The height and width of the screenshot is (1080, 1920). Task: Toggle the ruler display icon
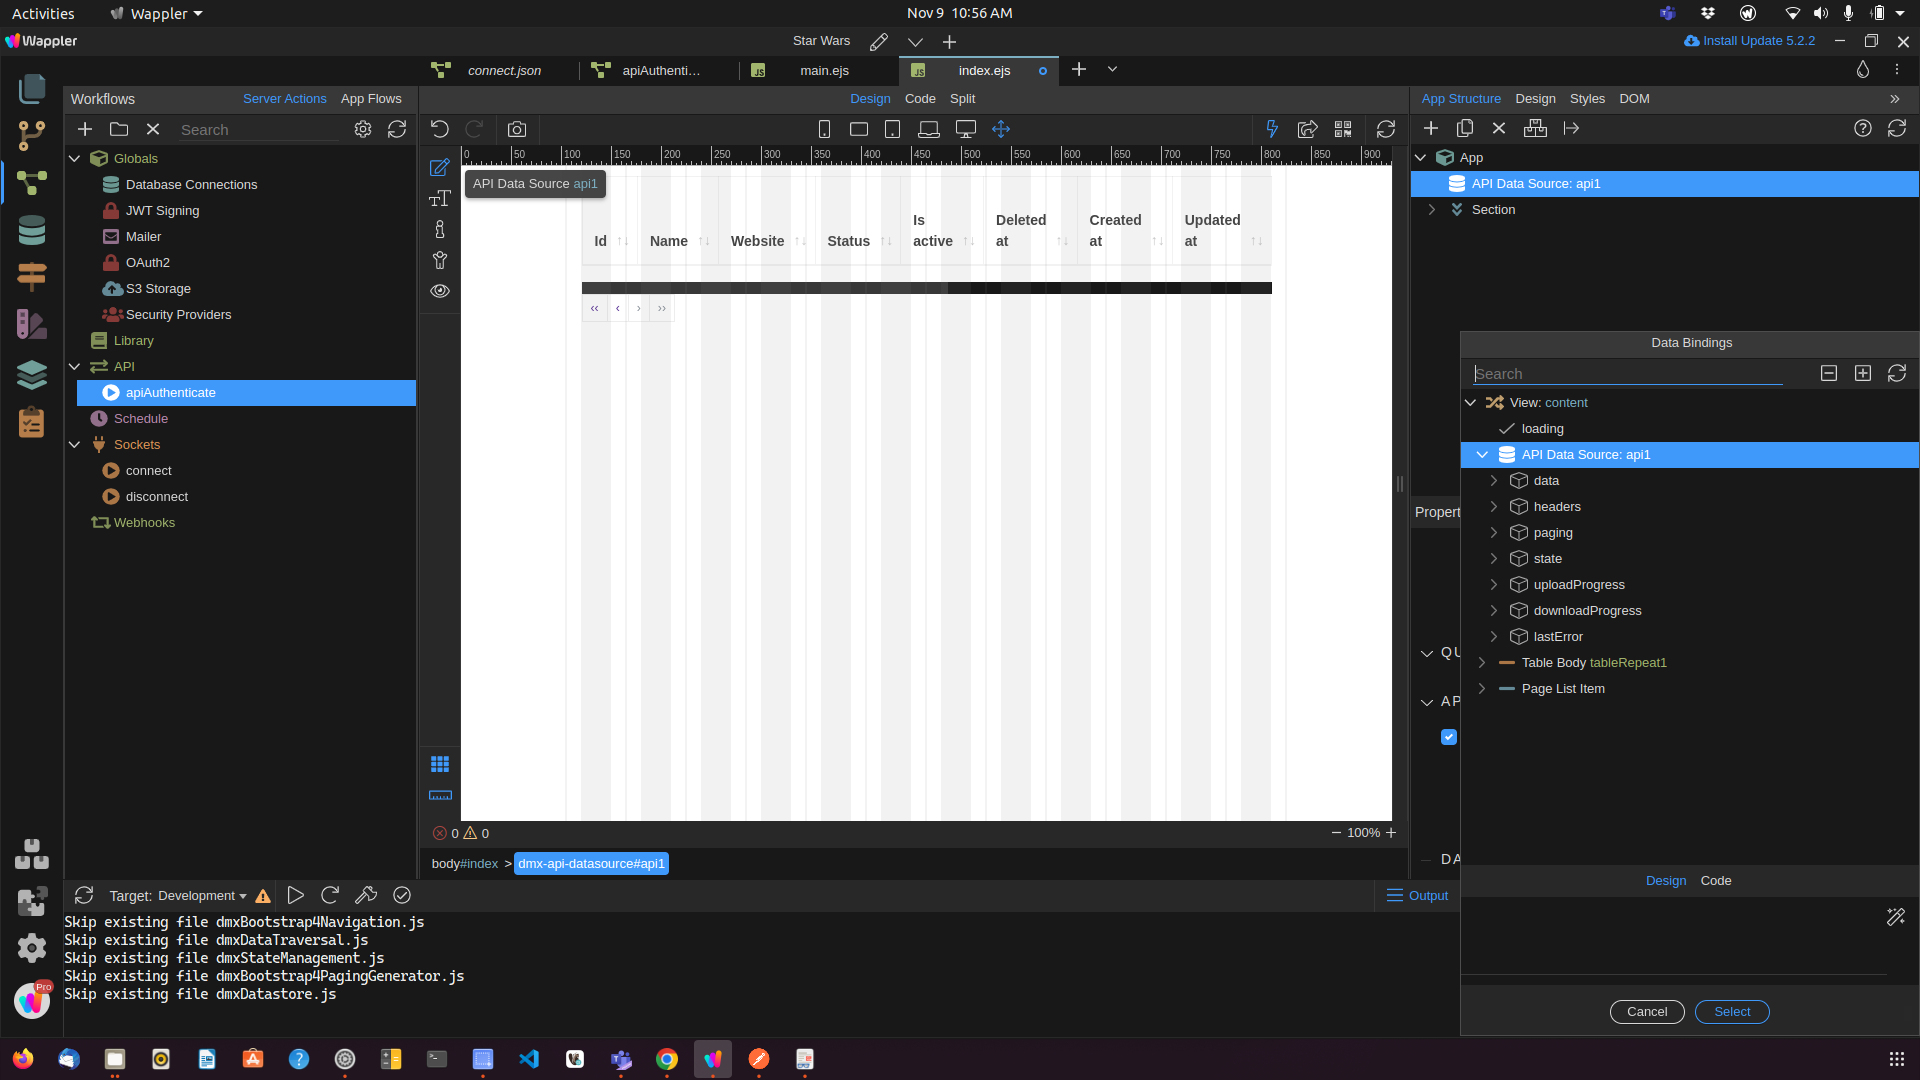coord(440,796)
